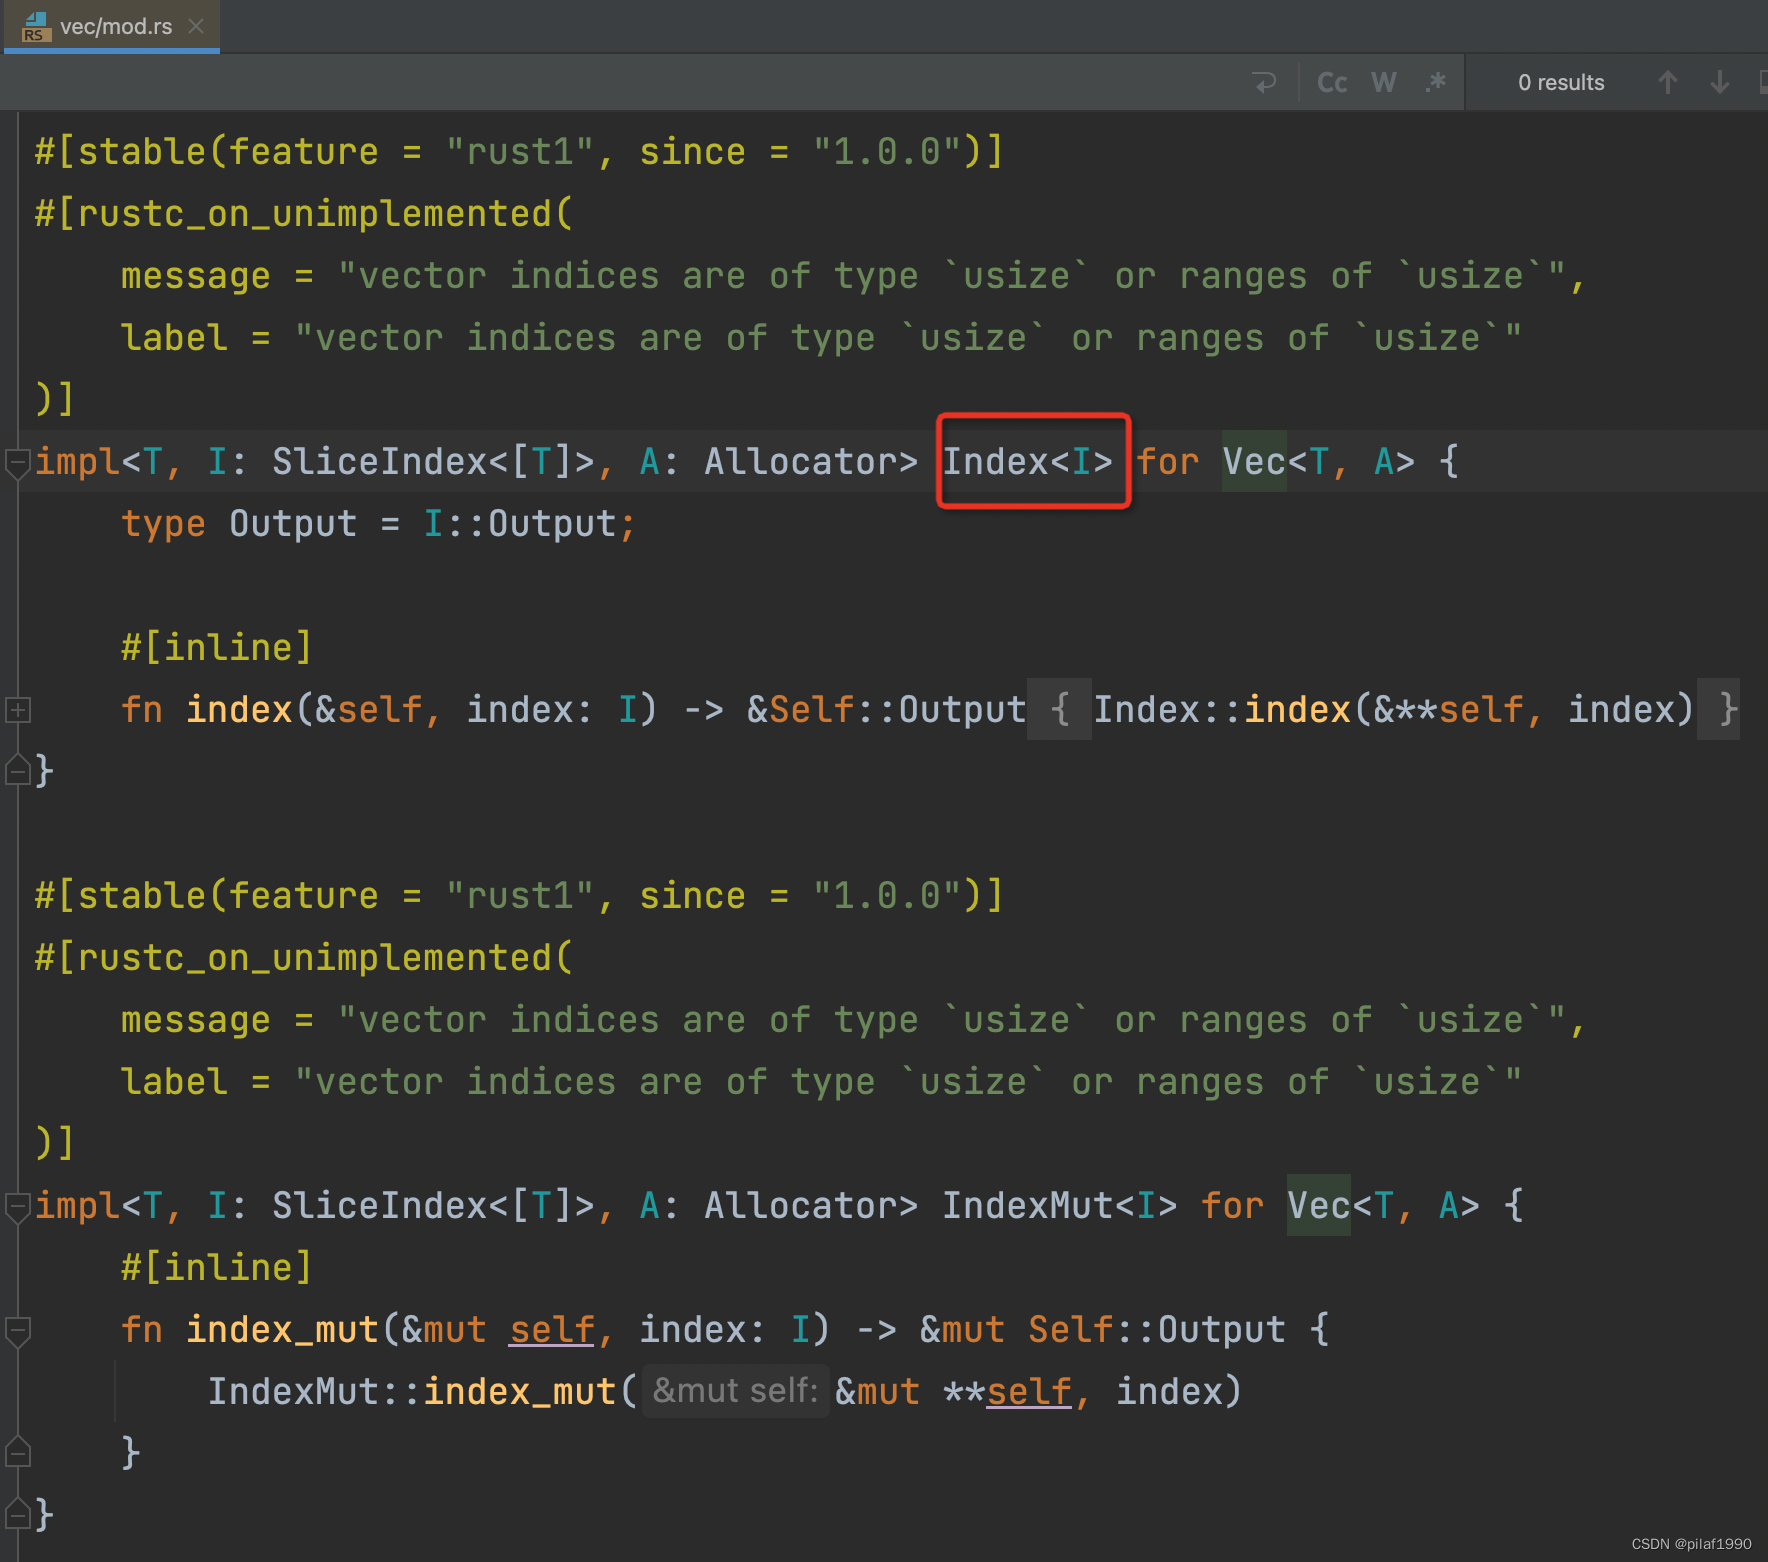This screenshot has width=1768, height=1562.
Task: Click the index_mut function name in its definition
Action: click(x=282, y=1330)
